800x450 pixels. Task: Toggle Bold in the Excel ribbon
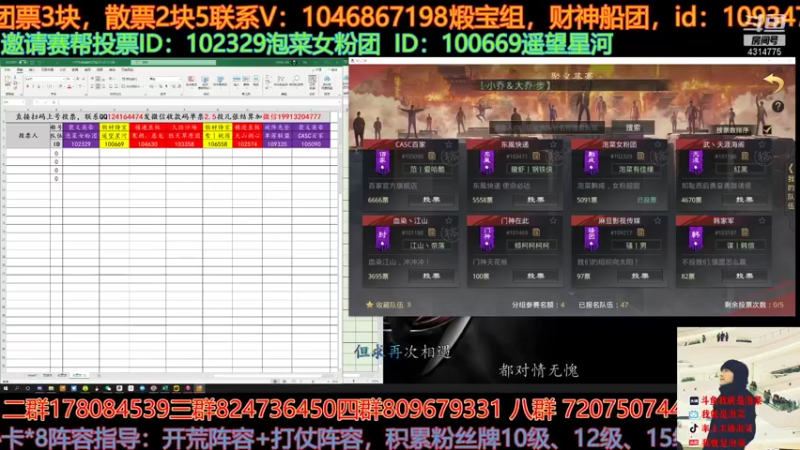pos(28,86)
